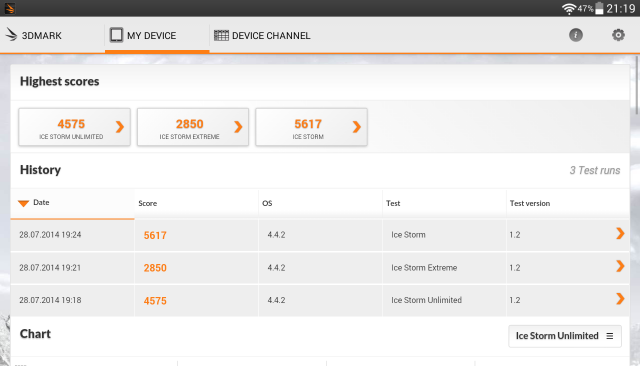Tap the My Device tablet icon
Screen dimensions: 640x366
pyautogui.click(x=116, y=35)
